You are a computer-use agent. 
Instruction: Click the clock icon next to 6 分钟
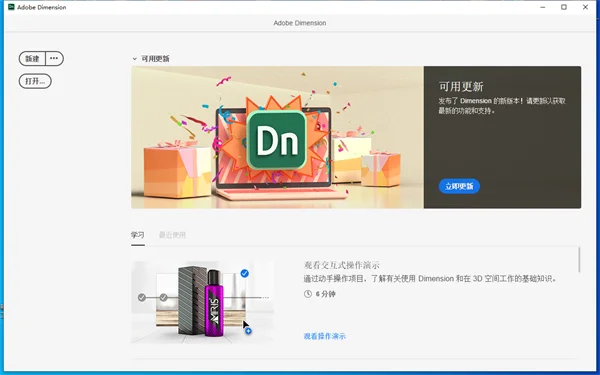[308, 294]
